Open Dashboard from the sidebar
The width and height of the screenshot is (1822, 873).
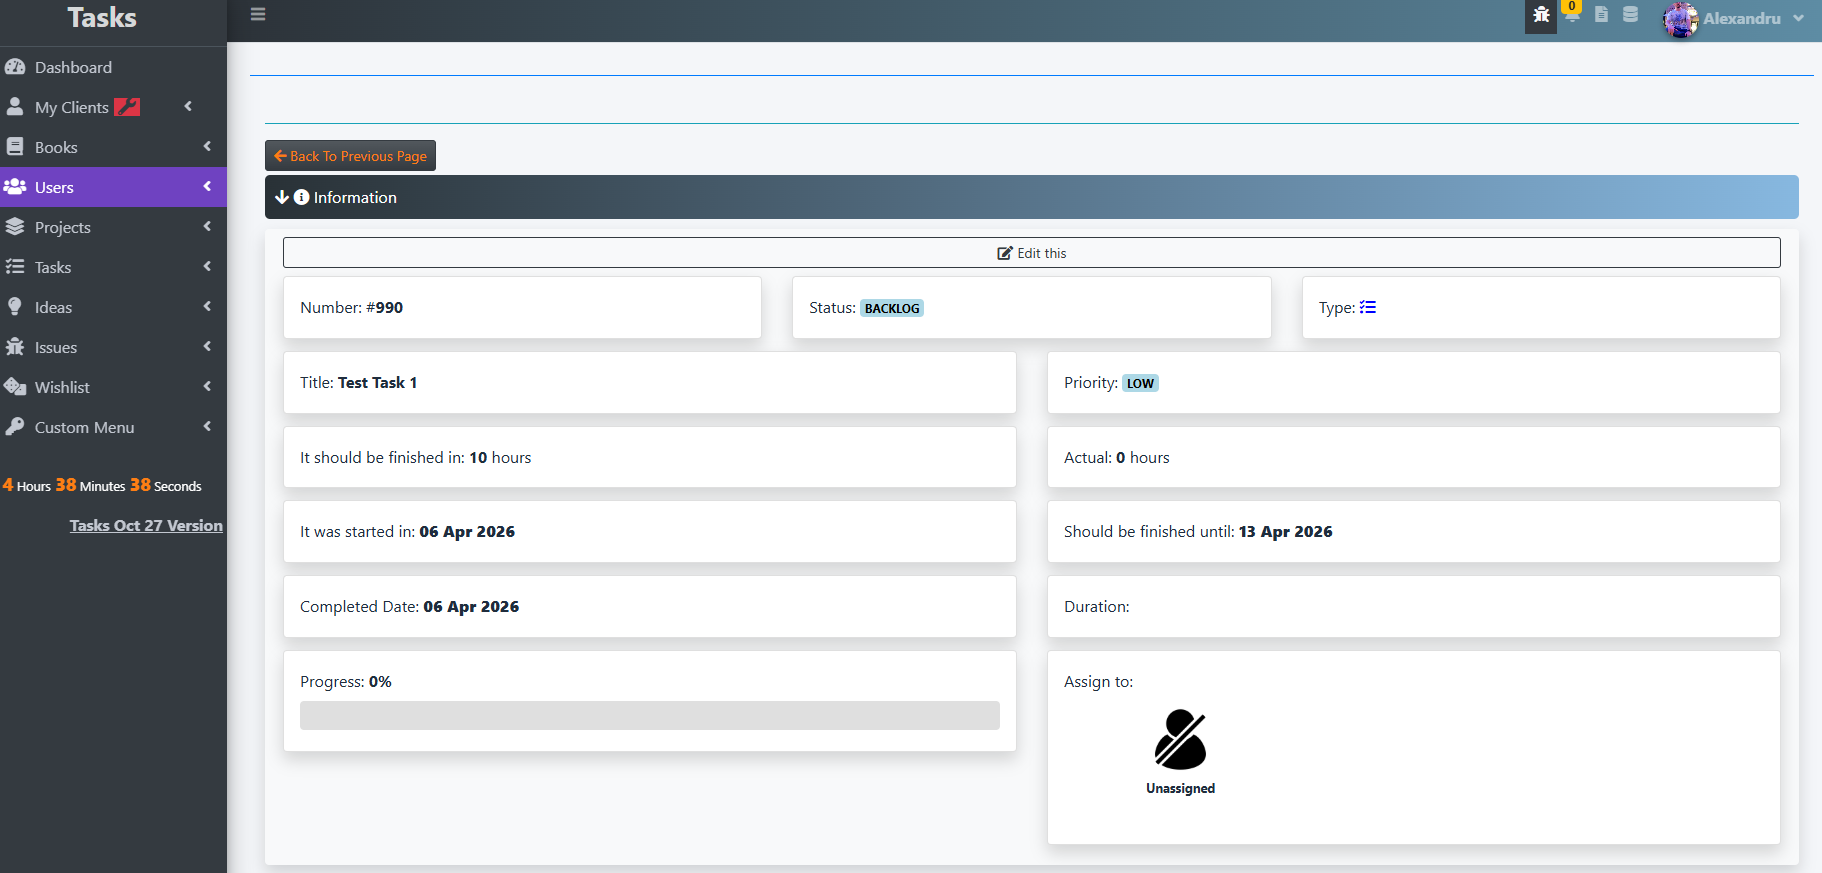coord(73,67)
